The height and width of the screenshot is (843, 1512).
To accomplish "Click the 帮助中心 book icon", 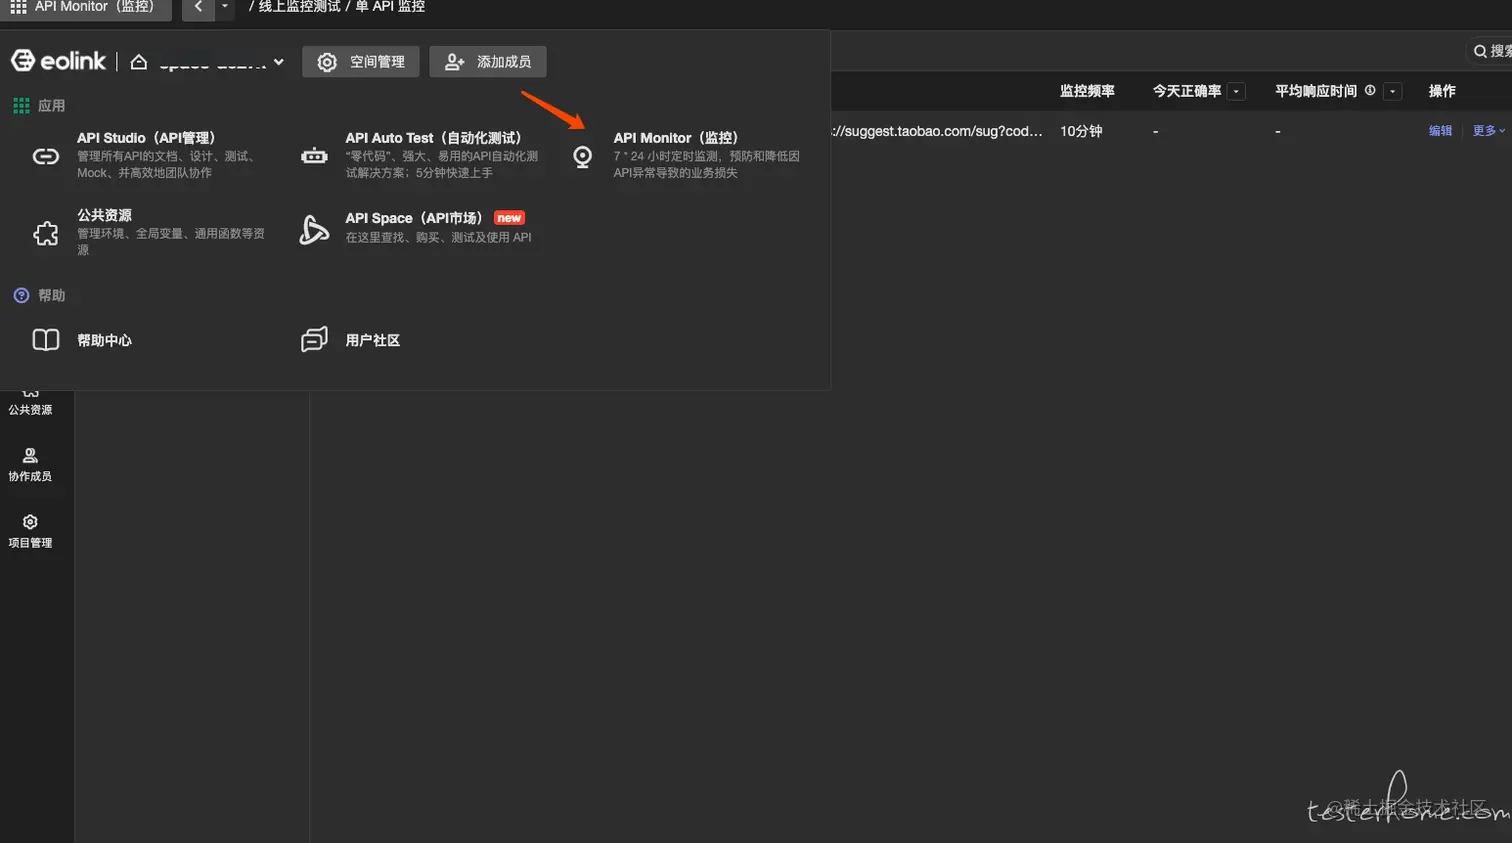I will pyautogui.click(x=46, y=340).
